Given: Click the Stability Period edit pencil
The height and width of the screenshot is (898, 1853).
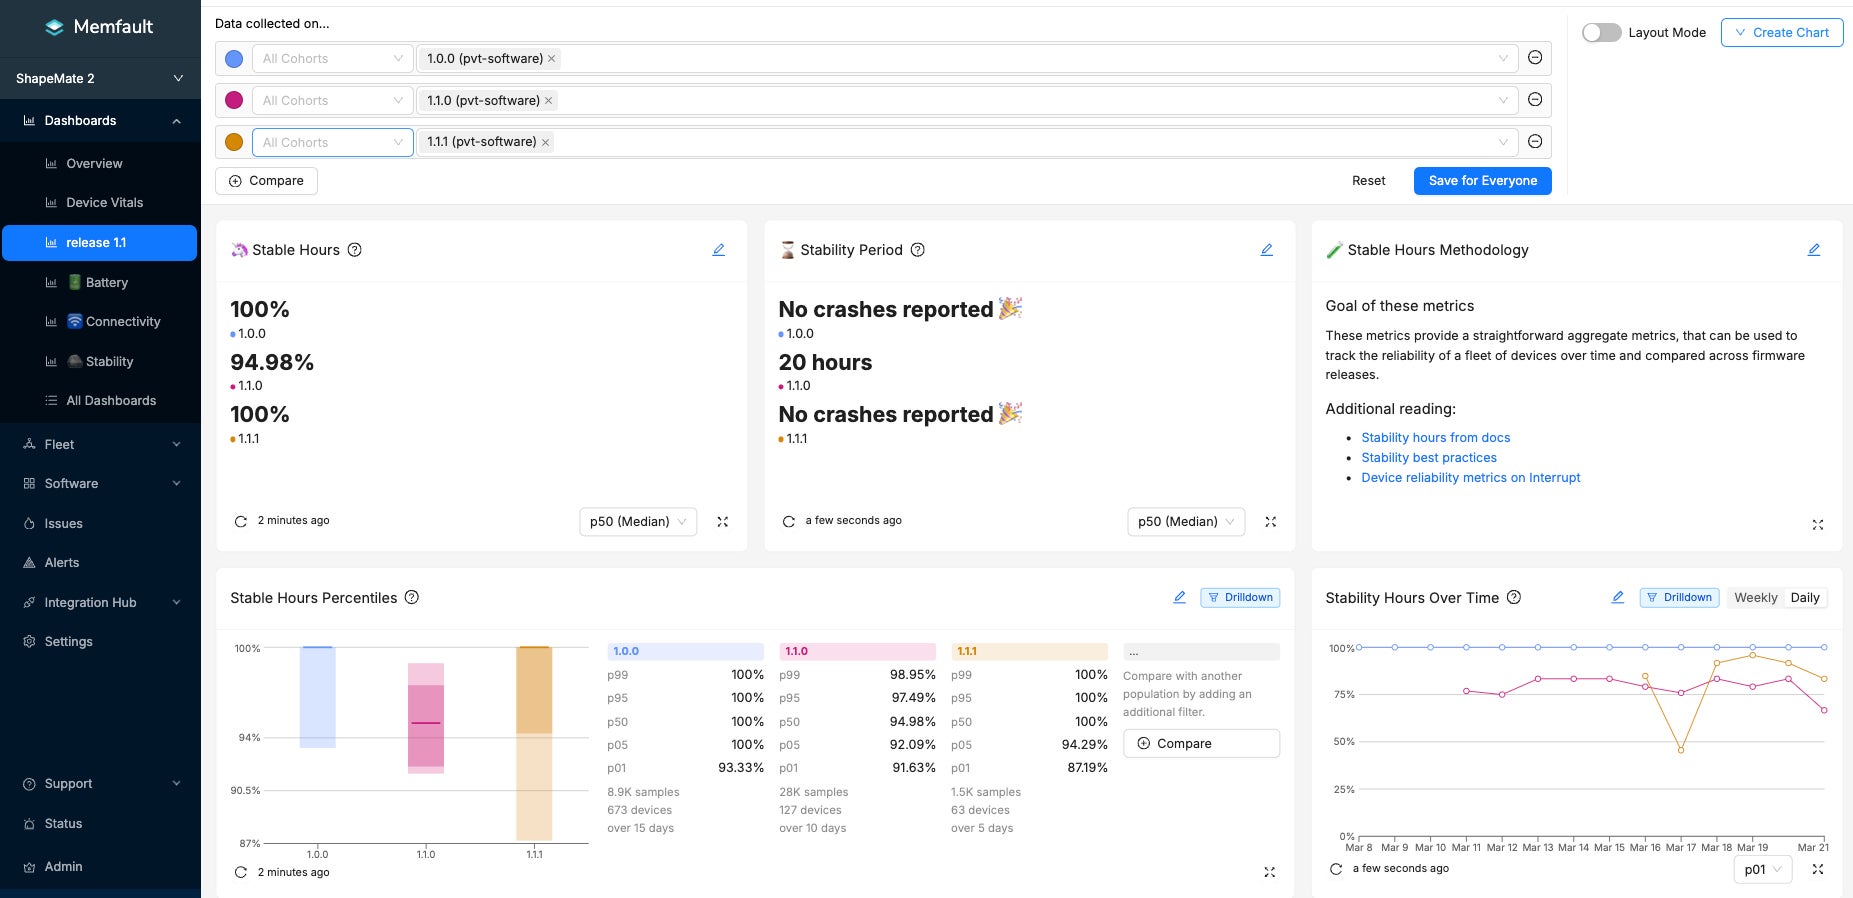Looking at the screenshot, I should [1266, 250].
